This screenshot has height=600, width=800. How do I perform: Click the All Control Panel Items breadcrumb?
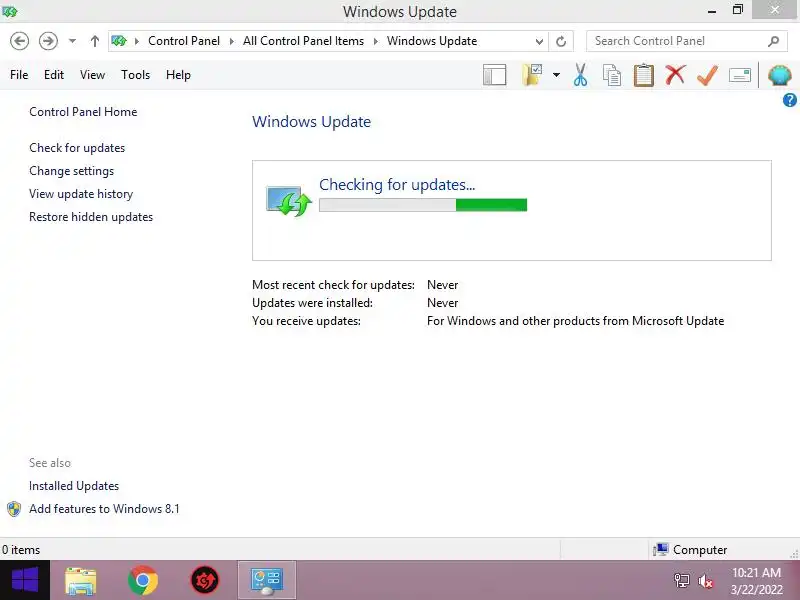click(303, 41)
